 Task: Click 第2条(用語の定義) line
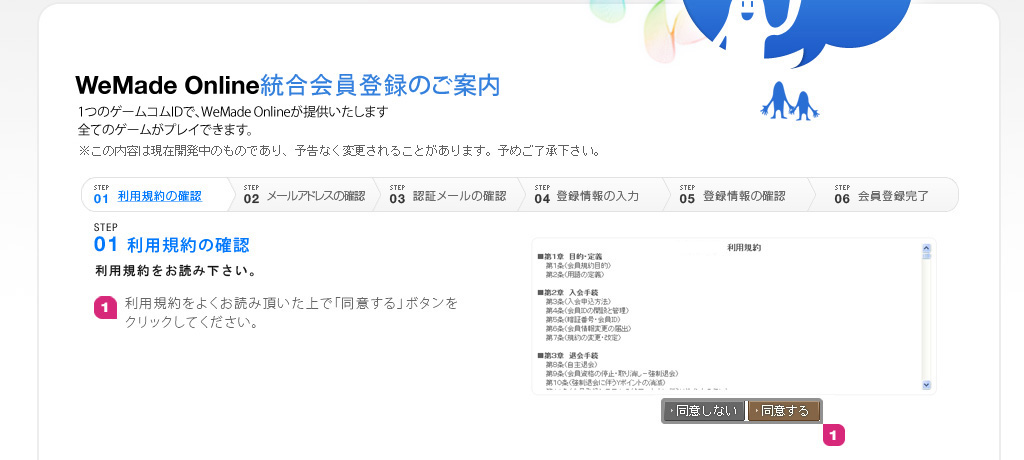coord(575,274)
